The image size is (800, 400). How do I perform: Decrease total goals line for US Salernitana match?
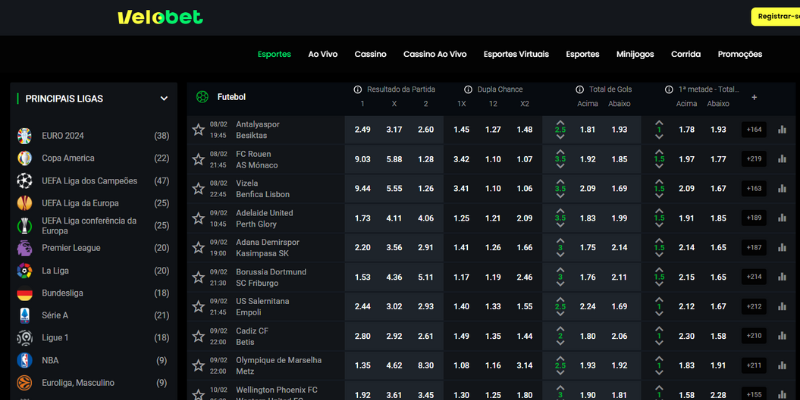560,314
